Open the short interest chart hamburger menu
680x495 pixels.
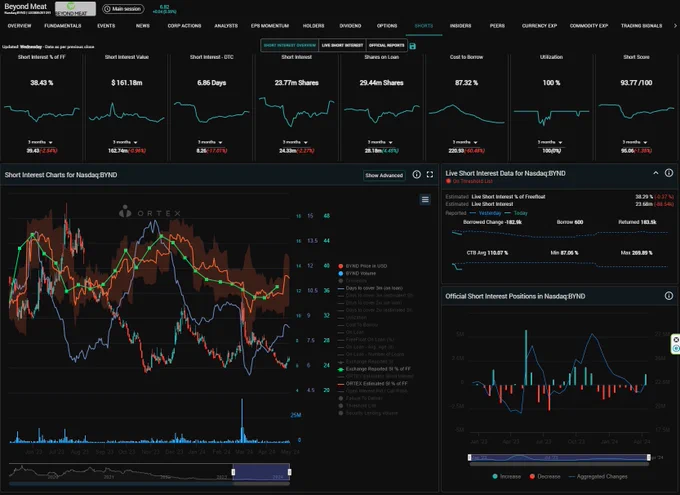[425, 200]
